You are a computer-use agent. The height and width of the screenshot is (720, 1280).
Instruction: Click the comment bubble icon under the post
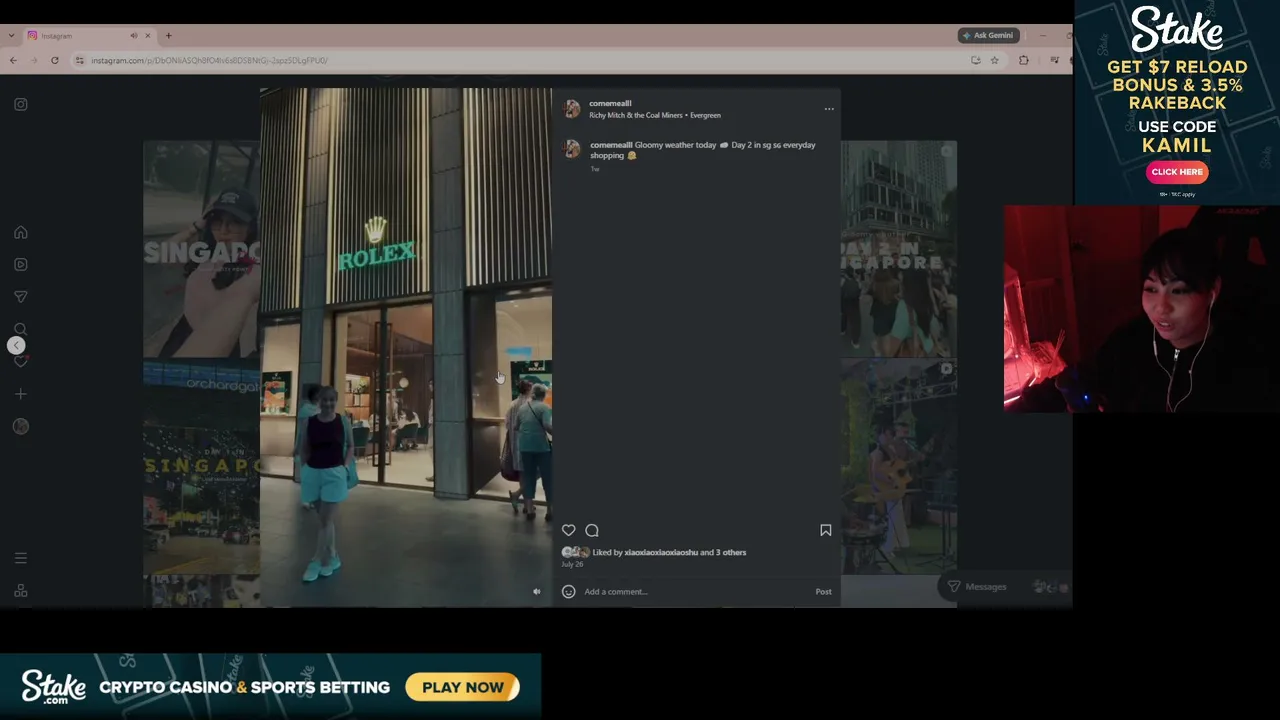592,530
